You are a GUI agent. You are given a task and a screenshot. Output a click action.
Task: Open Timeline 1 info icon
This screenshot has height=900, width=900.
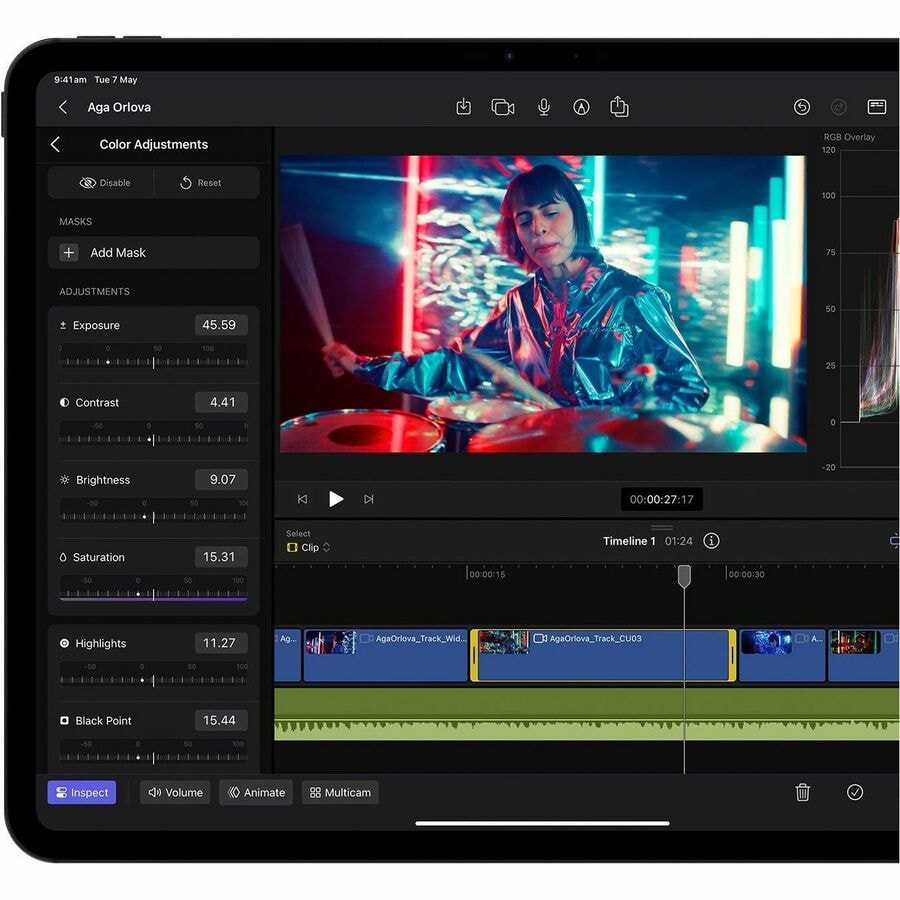[711, 541]
